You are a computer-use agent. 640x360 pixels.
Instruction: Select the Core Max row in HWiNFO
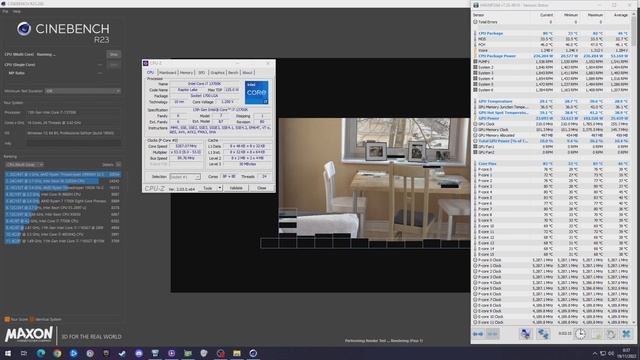coord(551,164)
